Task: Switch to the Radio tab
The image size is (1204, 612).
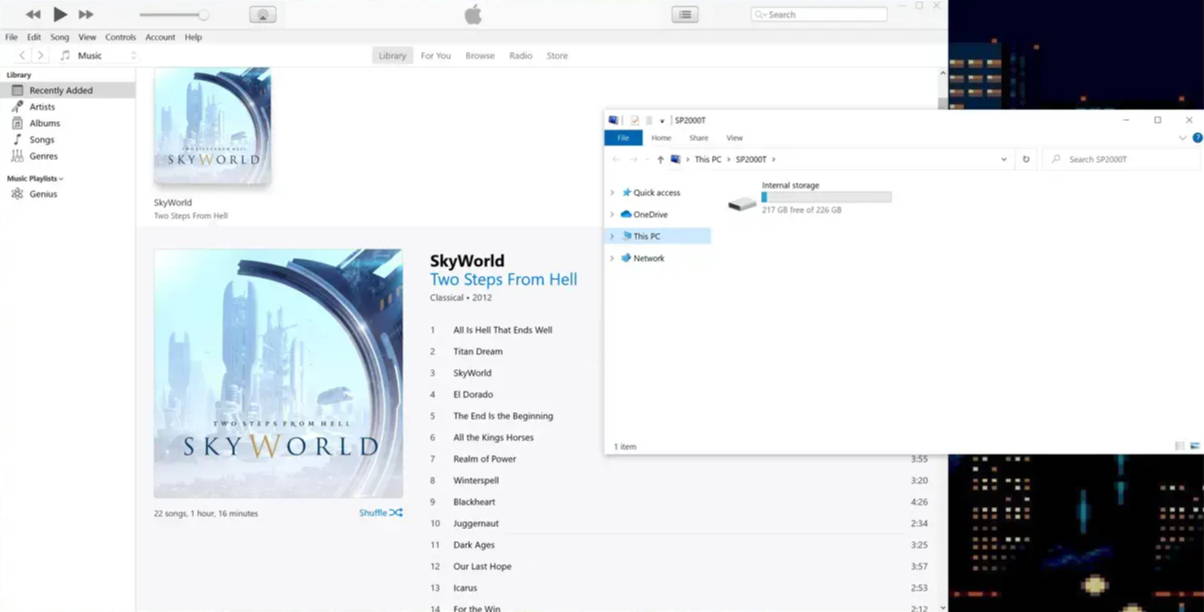Action: pos(520,56)
